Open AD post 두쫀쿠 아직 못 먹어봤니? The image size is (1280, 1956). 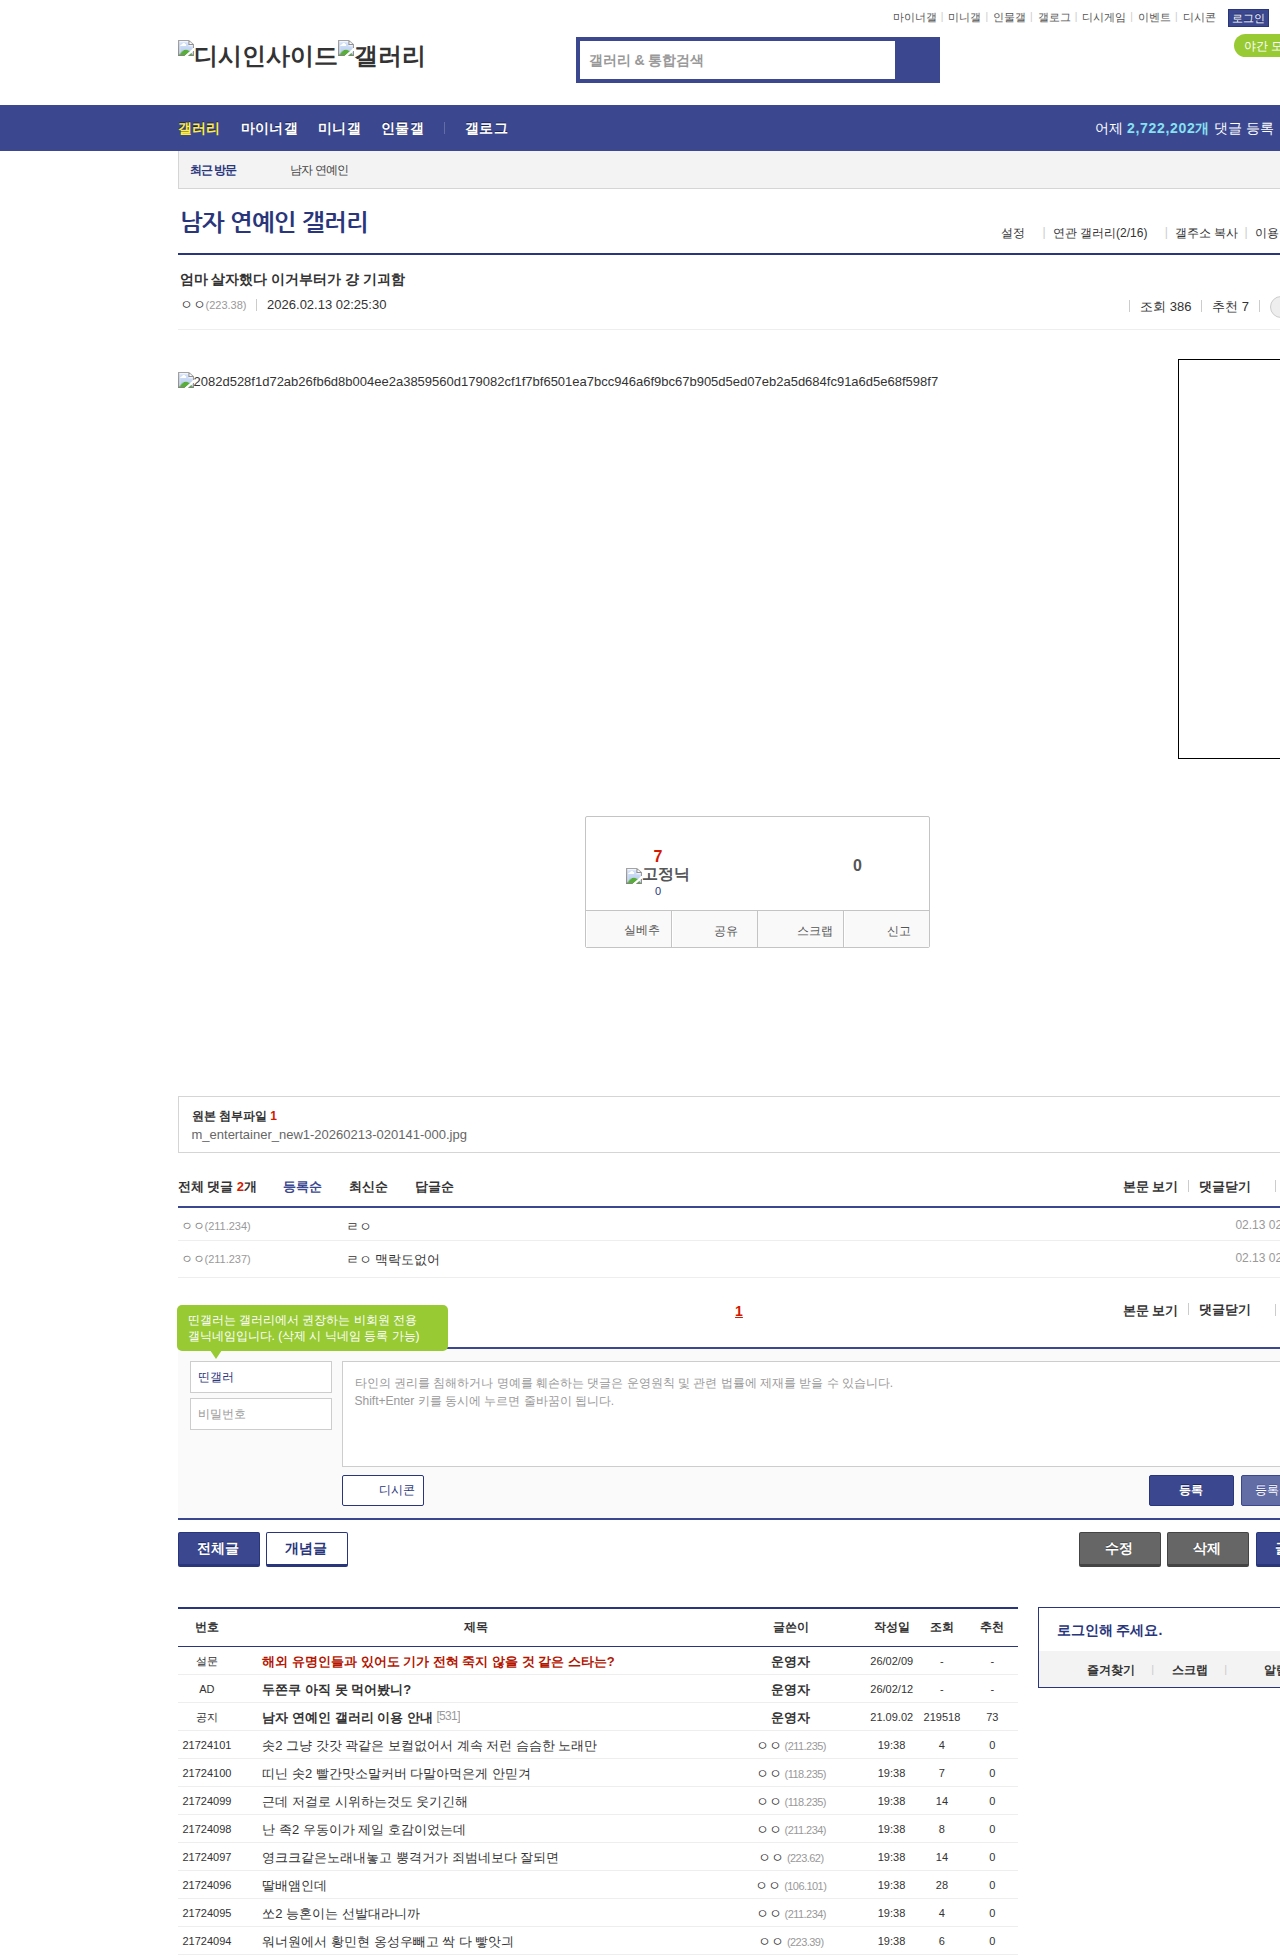[x=336, y=1689]
